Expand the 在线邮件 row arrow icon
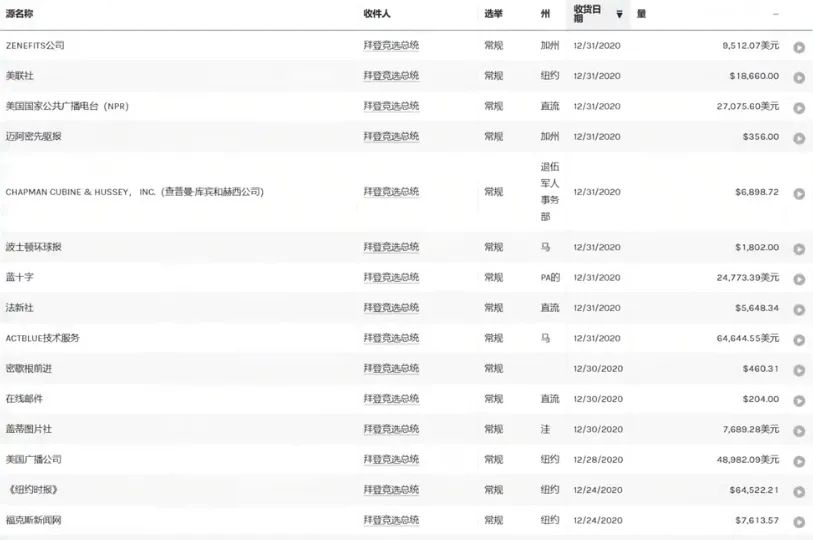This screenshot has height=540, width=813. (799, 400)
